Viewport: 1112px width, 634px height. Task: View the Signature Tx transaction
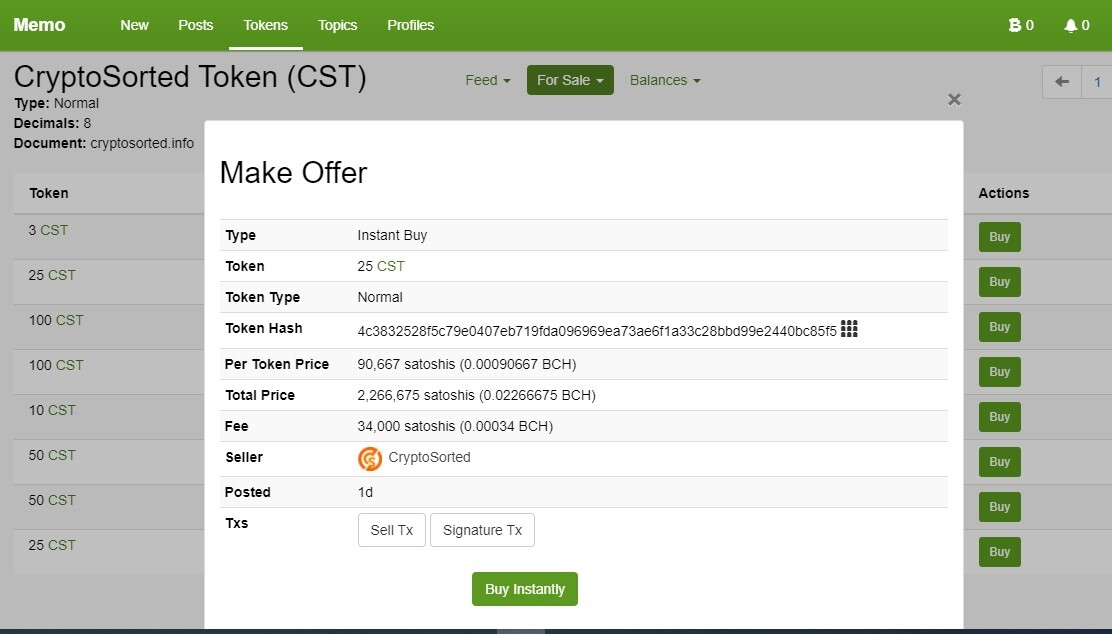(x=482, y=530)
